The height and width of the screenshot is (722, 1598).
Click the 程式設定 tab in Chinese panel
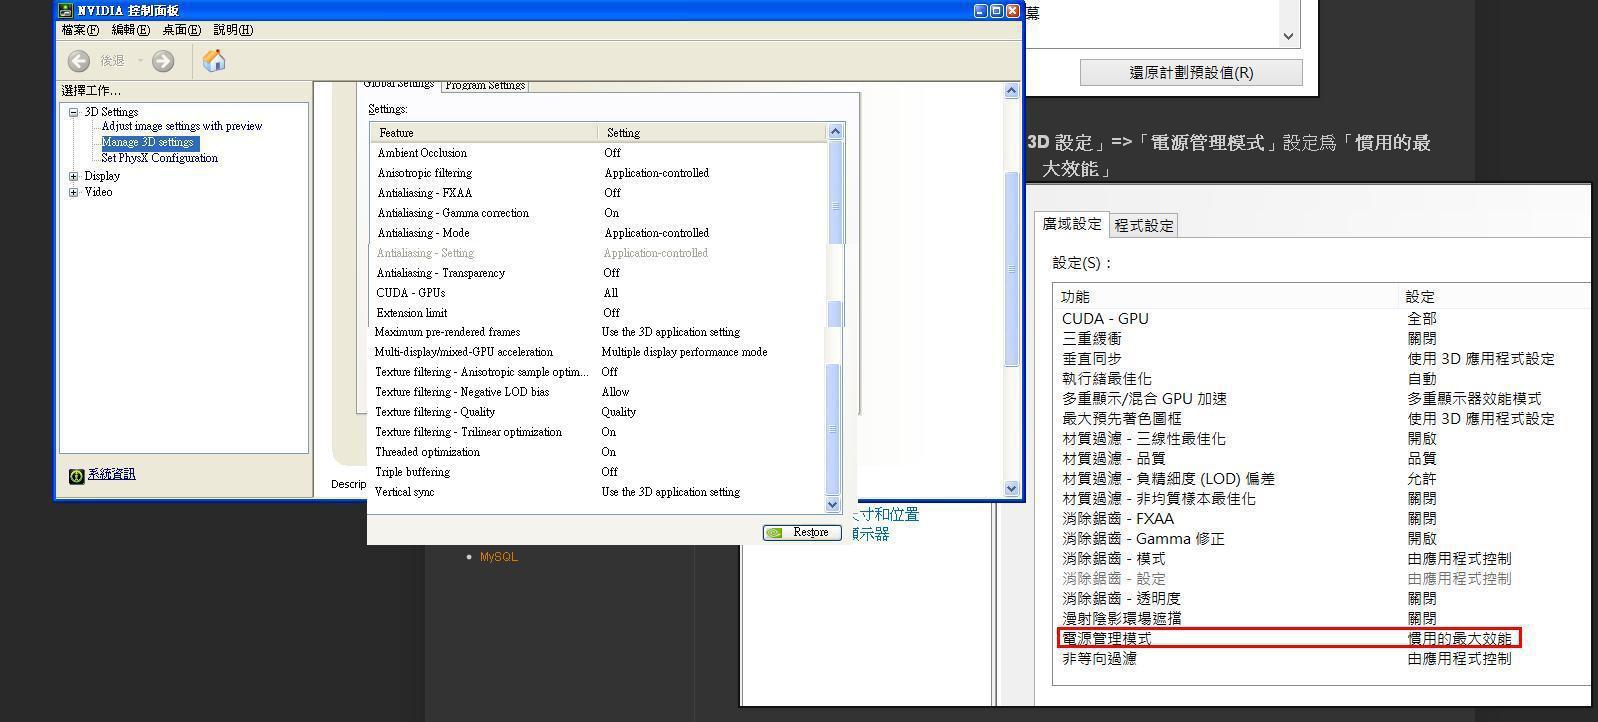1144,226
